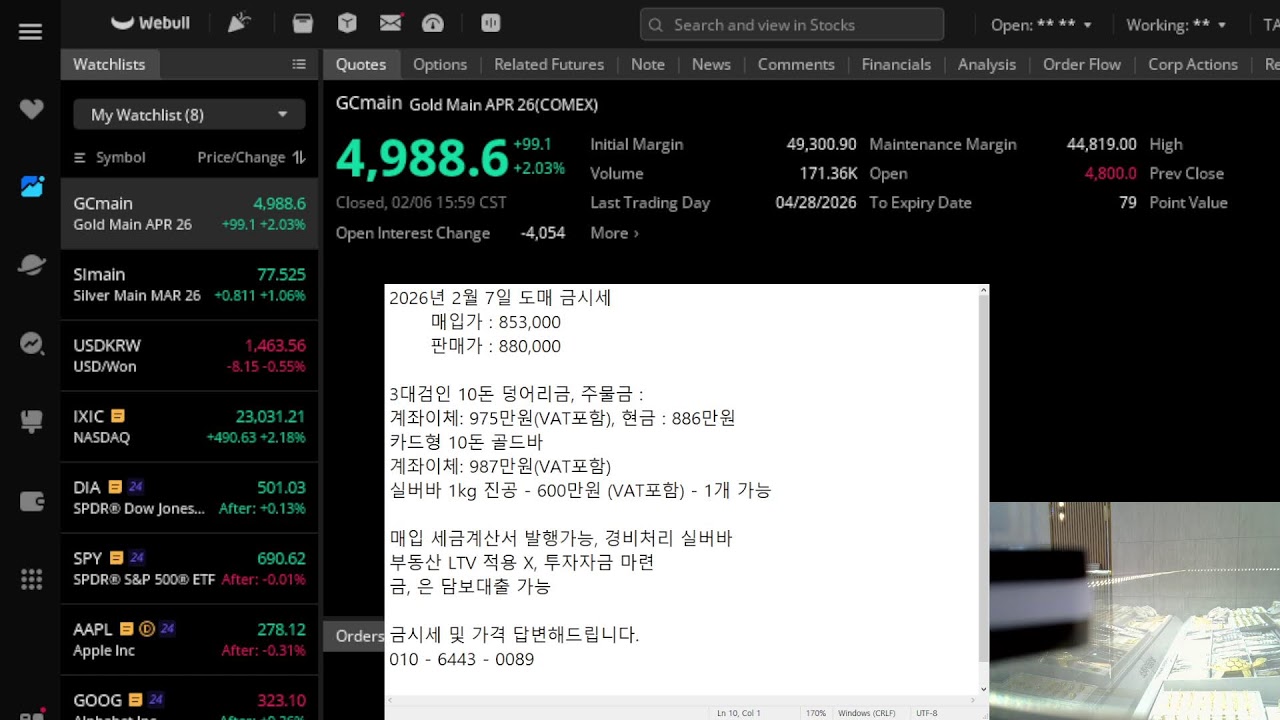Screen dimensions: 1280x720
Task: Click the 24 badge next to DIA
Action: pos(136,487)
